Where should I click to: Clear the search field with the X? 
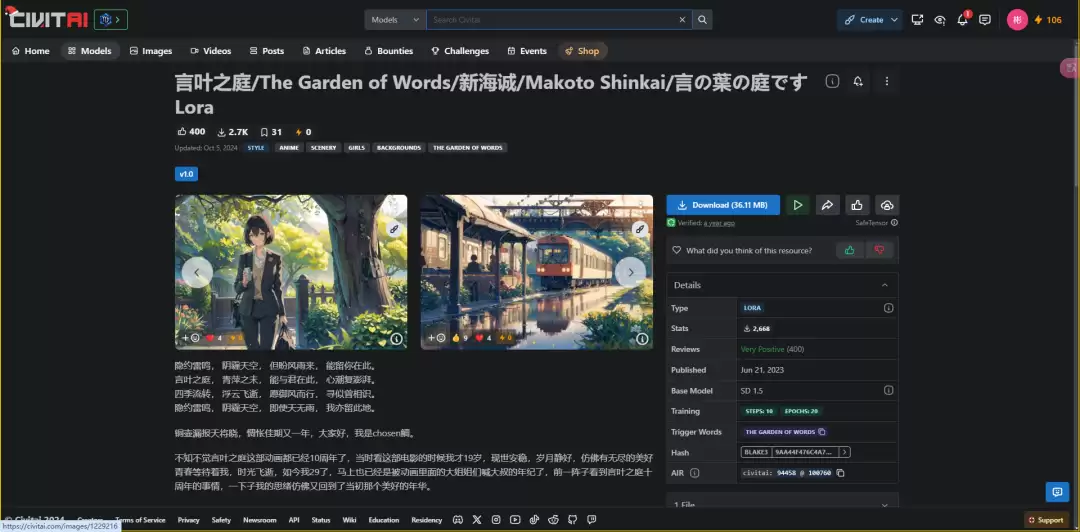(x=682, y=20)
